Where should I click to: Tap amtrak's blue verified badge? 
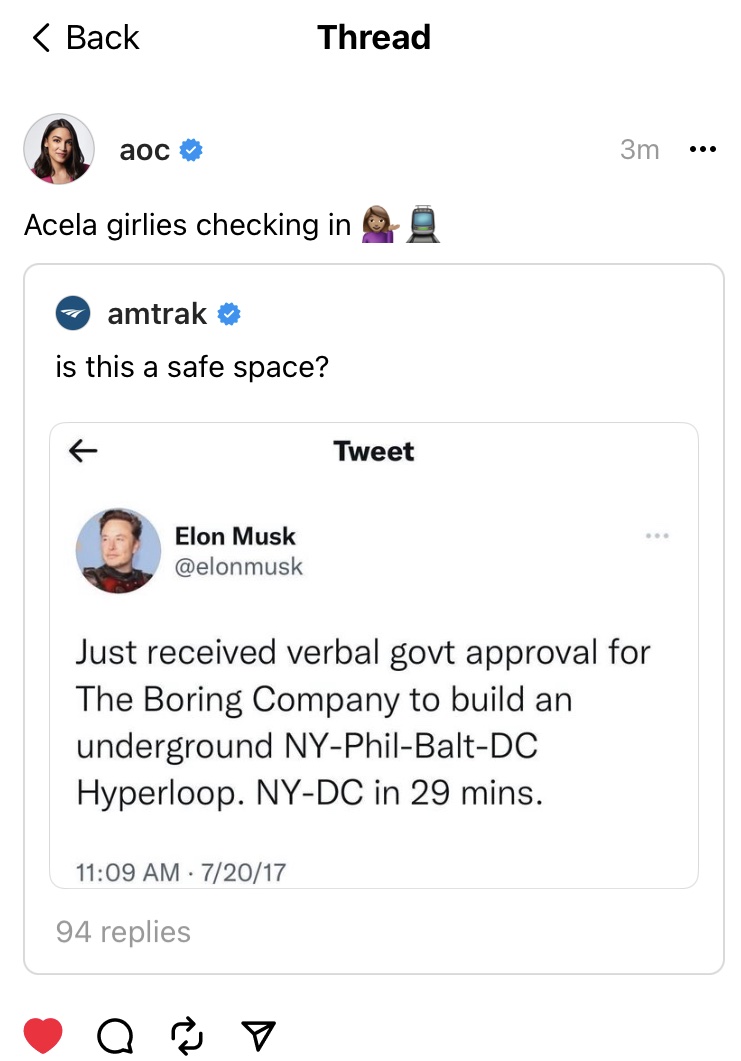(x=229, y=314)
